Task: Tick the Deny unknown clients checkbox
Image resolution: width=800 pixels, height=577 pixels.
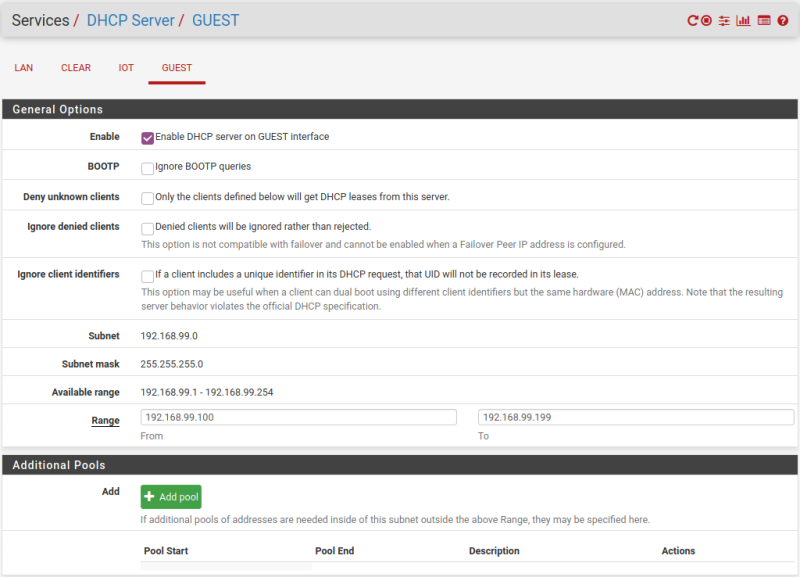Action: pyautogui.click(x=147, y=198)
